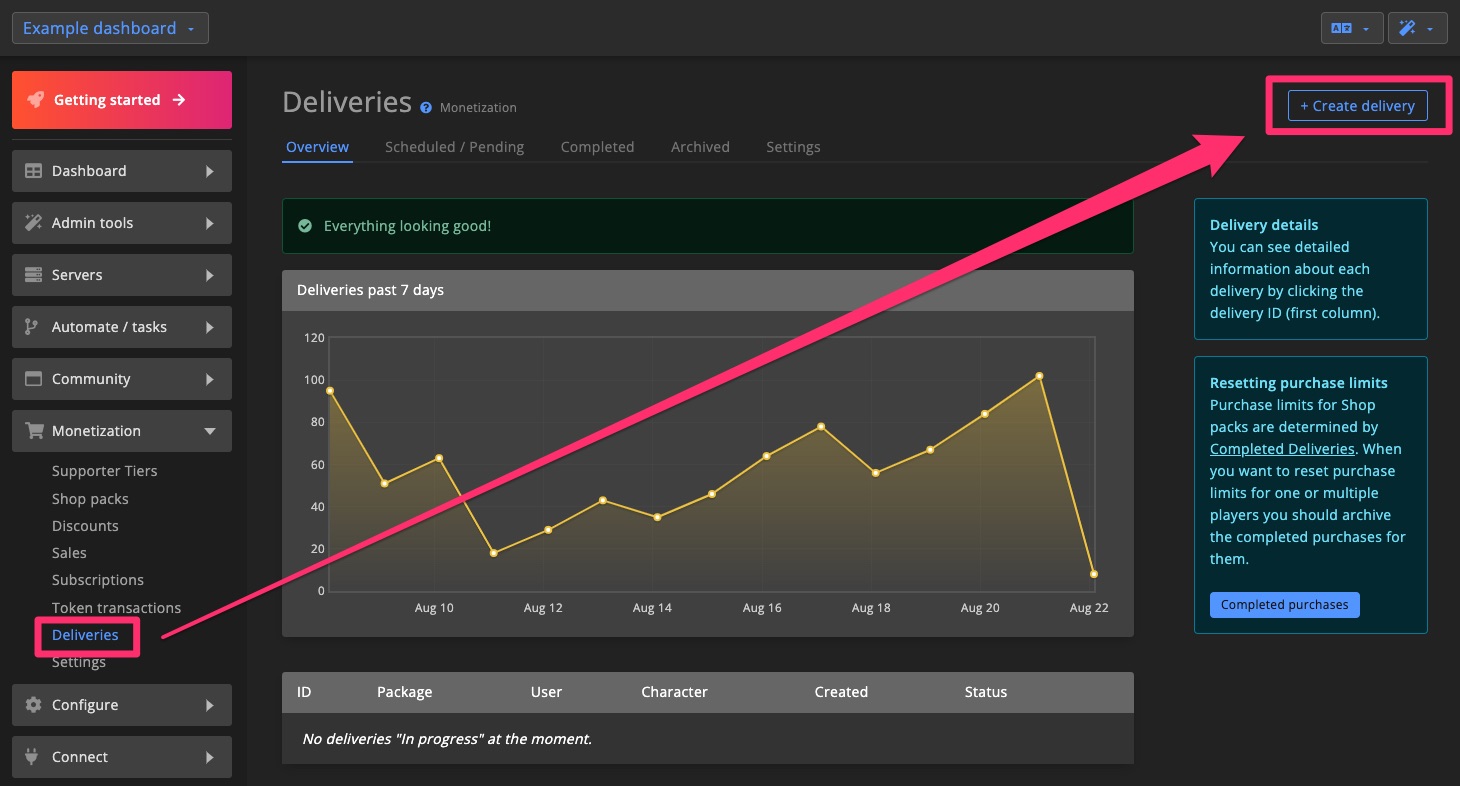Click the Servers stack icon in sidebar
The height and width of the screenshot is (786, 1460).
coord(33,275)
